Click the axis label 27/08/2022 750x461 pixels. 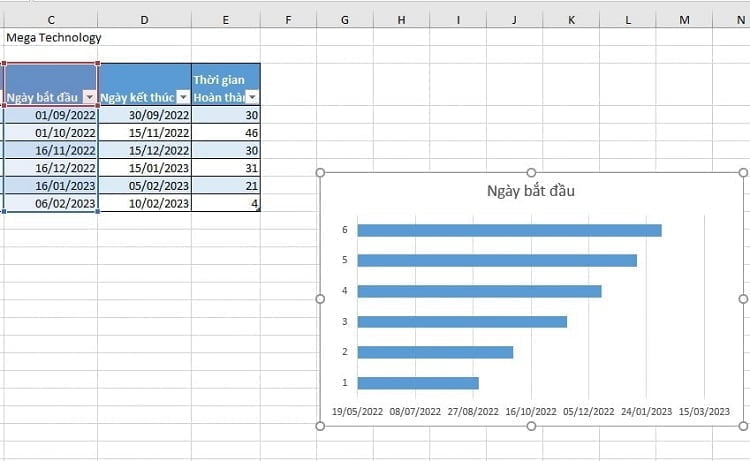tap(473, 411)
